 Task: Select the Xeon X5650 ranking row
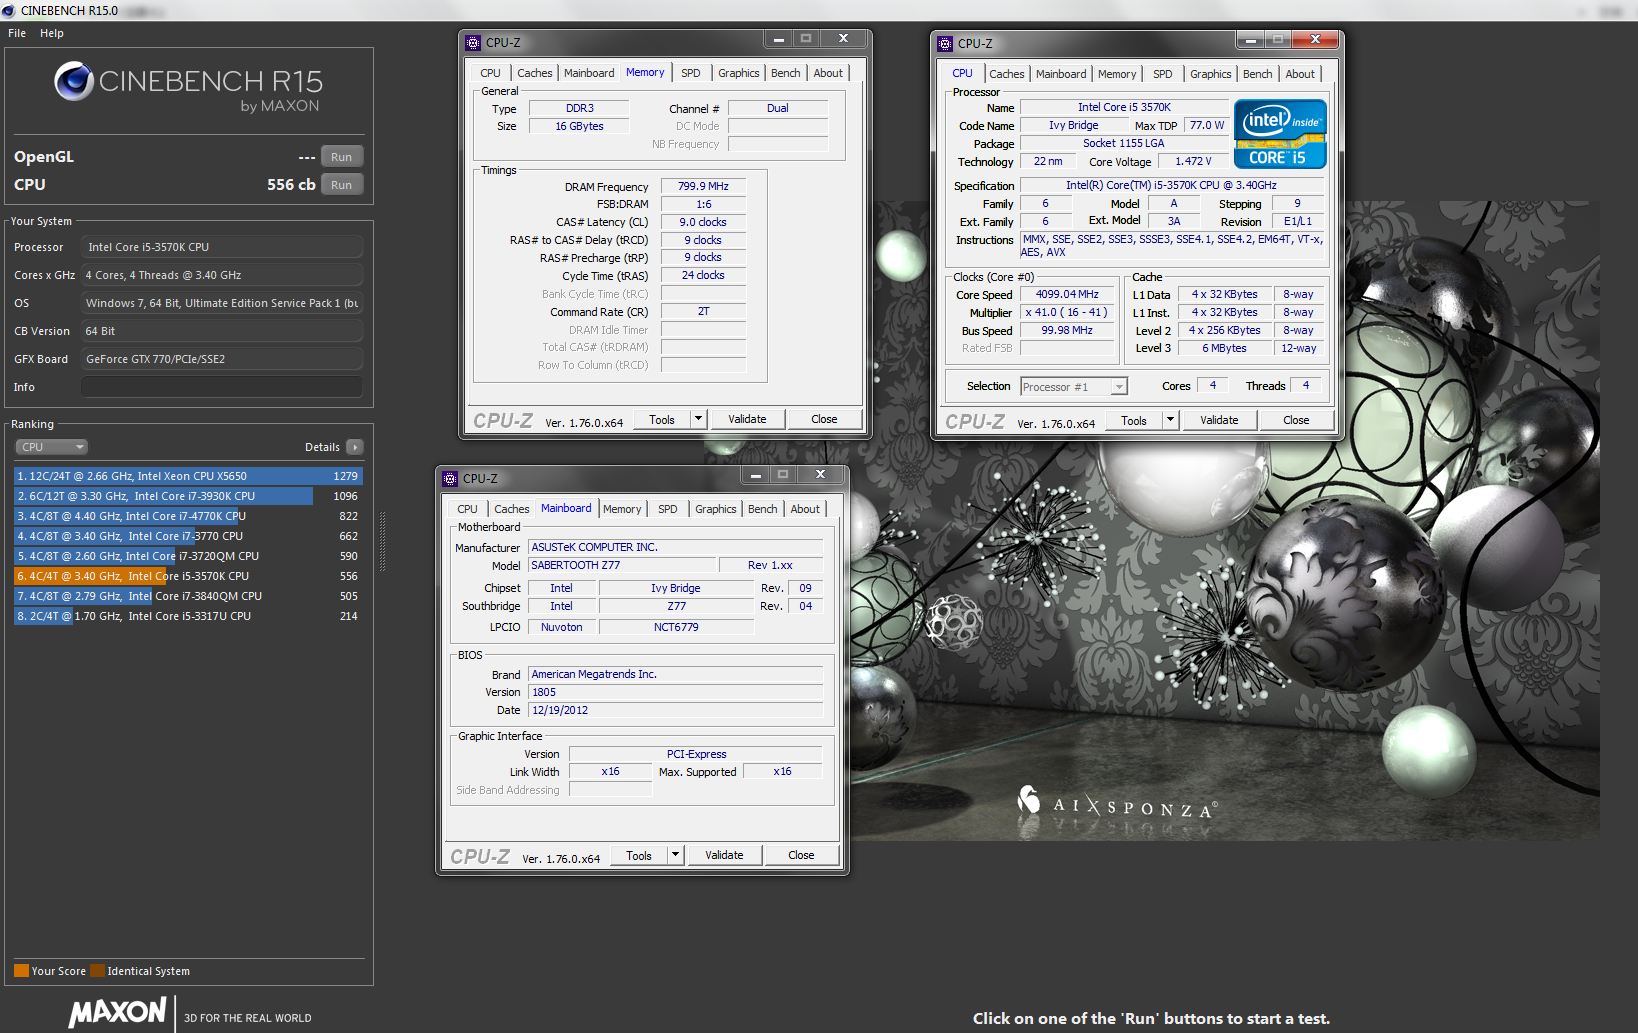(188, 476)
